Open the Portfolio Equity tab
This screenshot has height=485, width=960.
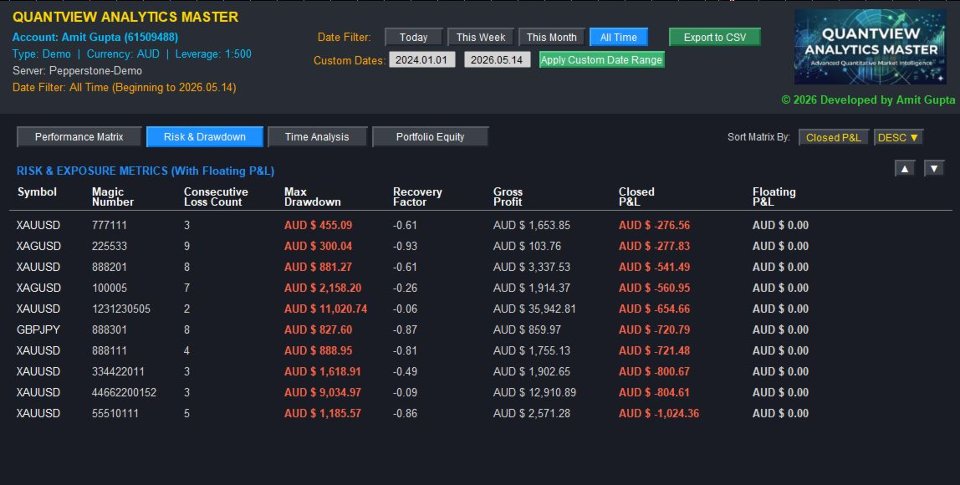430,137
